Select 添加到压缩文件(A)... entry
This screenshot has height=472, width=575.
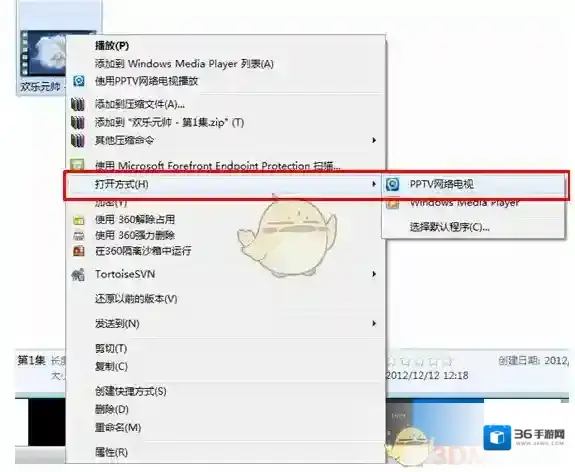click(140, 105)
